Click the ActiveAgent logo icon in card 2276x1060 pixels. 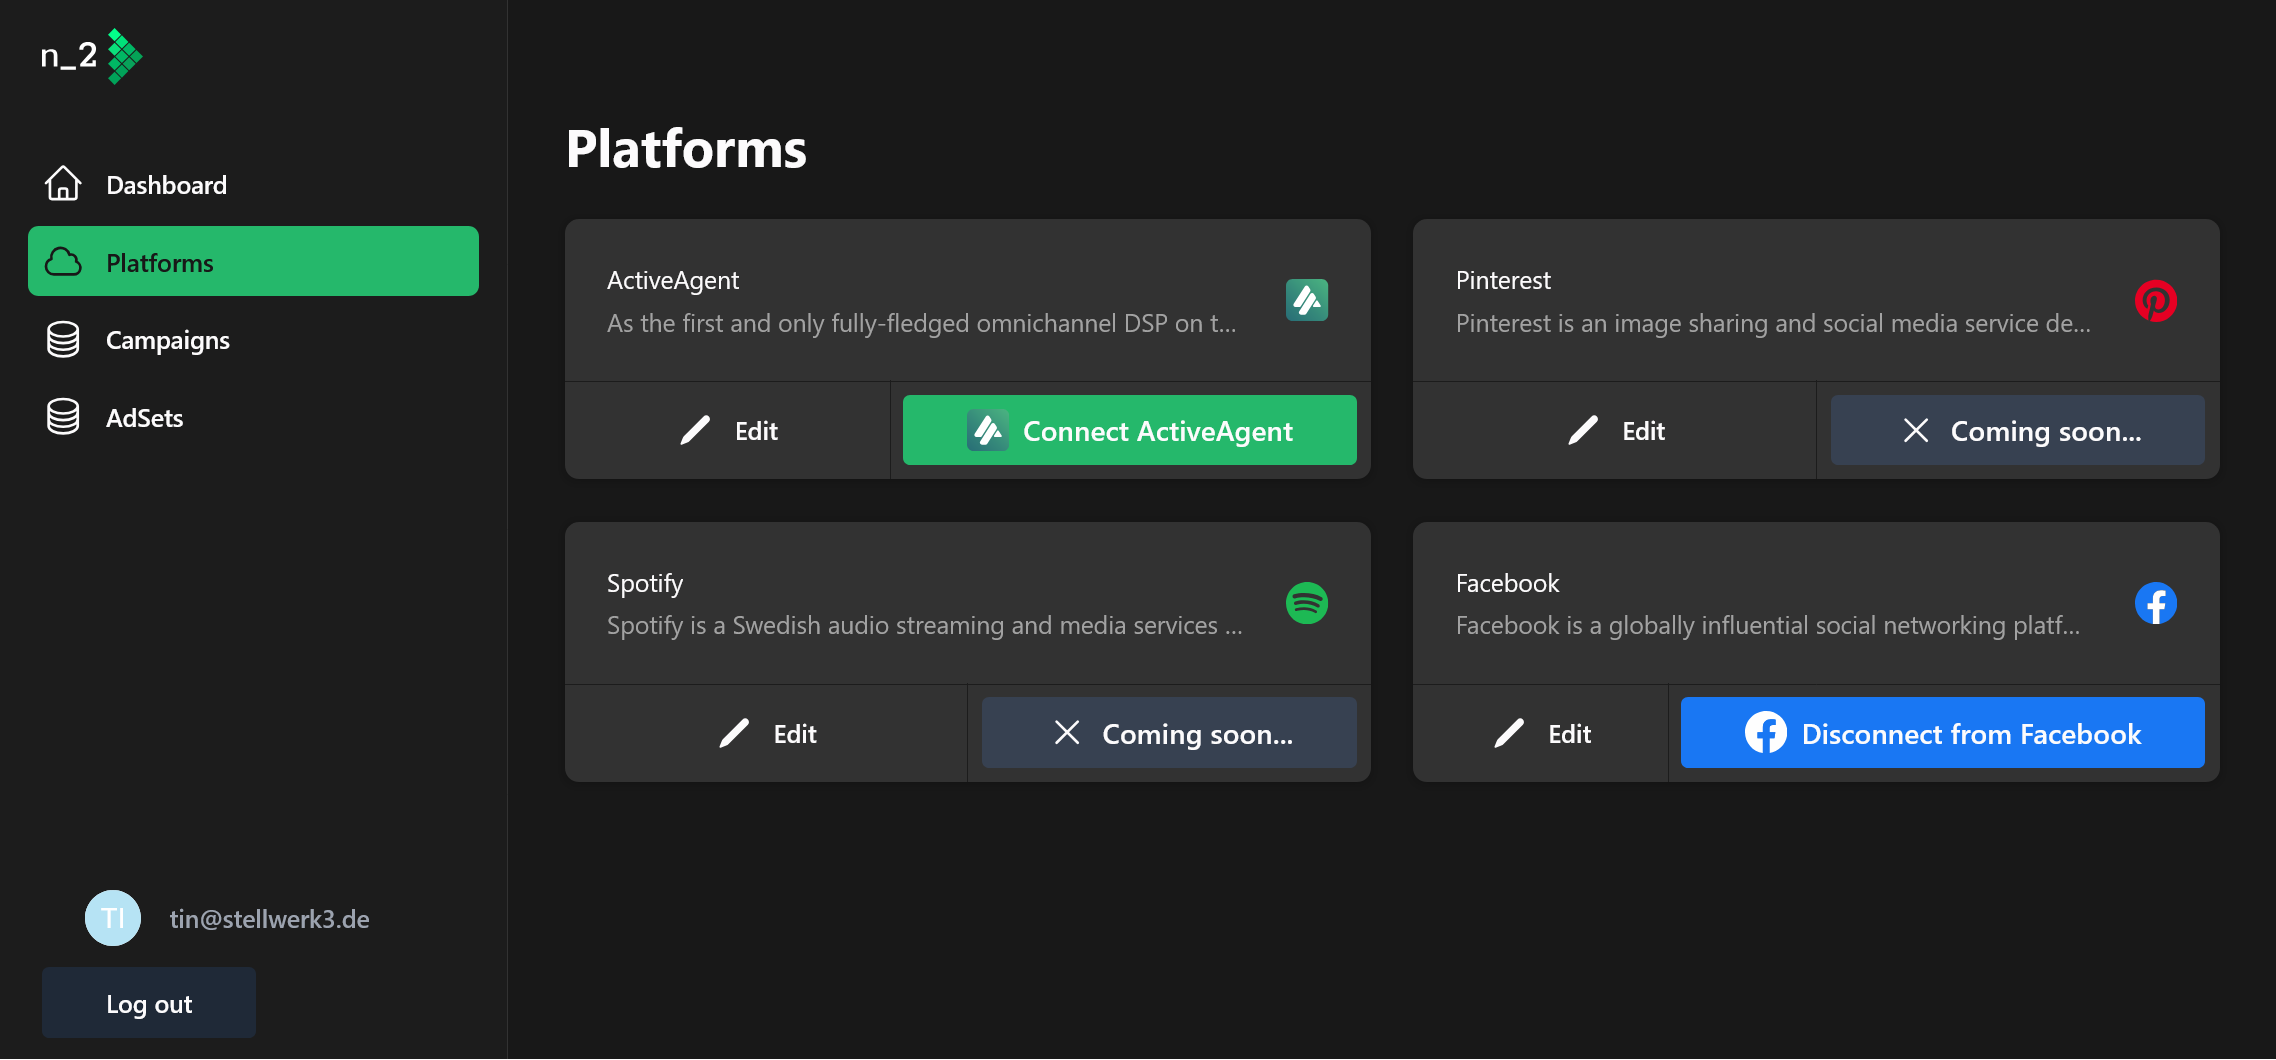point(1306,300)
